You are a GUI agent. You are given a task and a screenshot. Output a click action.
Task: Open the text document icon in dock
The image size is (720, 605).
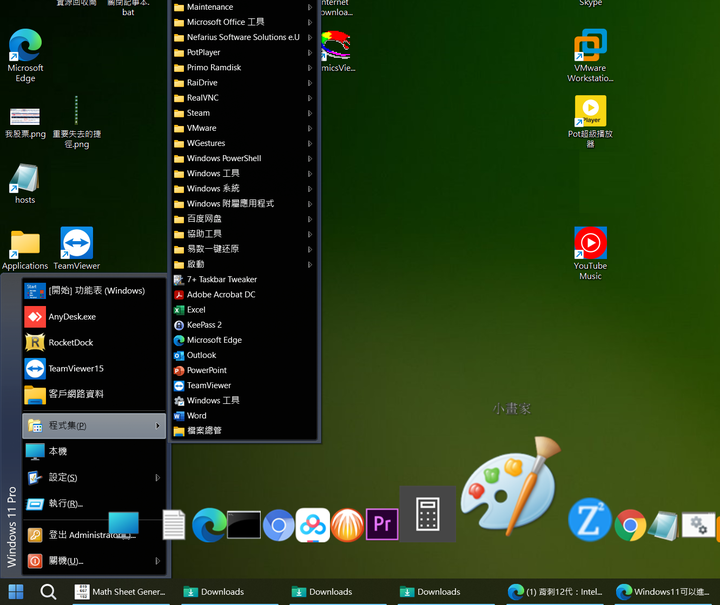point(174,525)
